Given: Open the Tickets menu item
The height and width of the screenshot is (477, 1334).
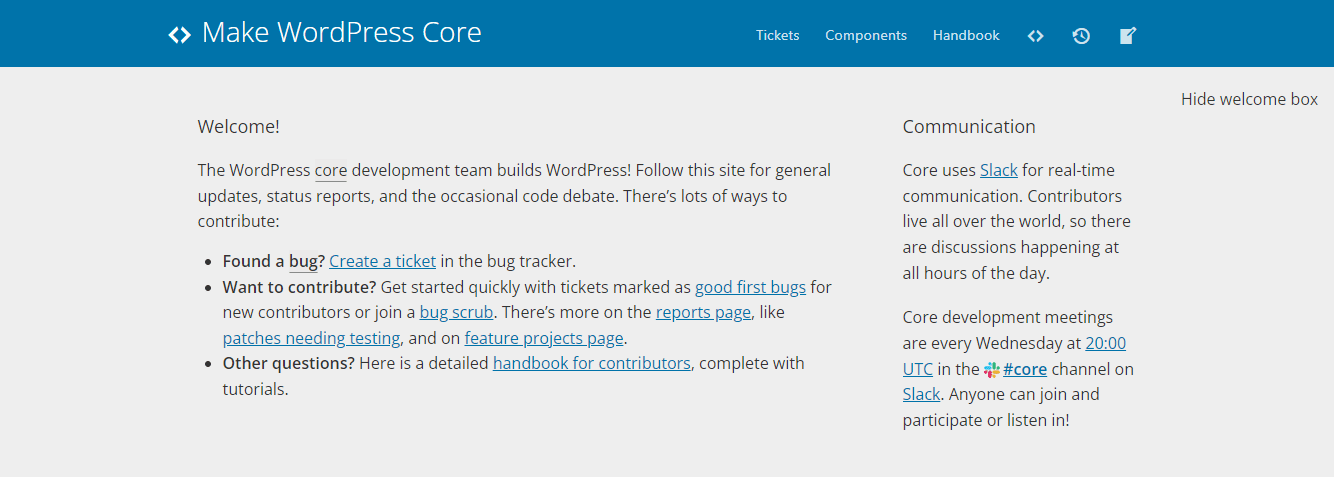Looking at the screenshot, I should tap(777, 35).
